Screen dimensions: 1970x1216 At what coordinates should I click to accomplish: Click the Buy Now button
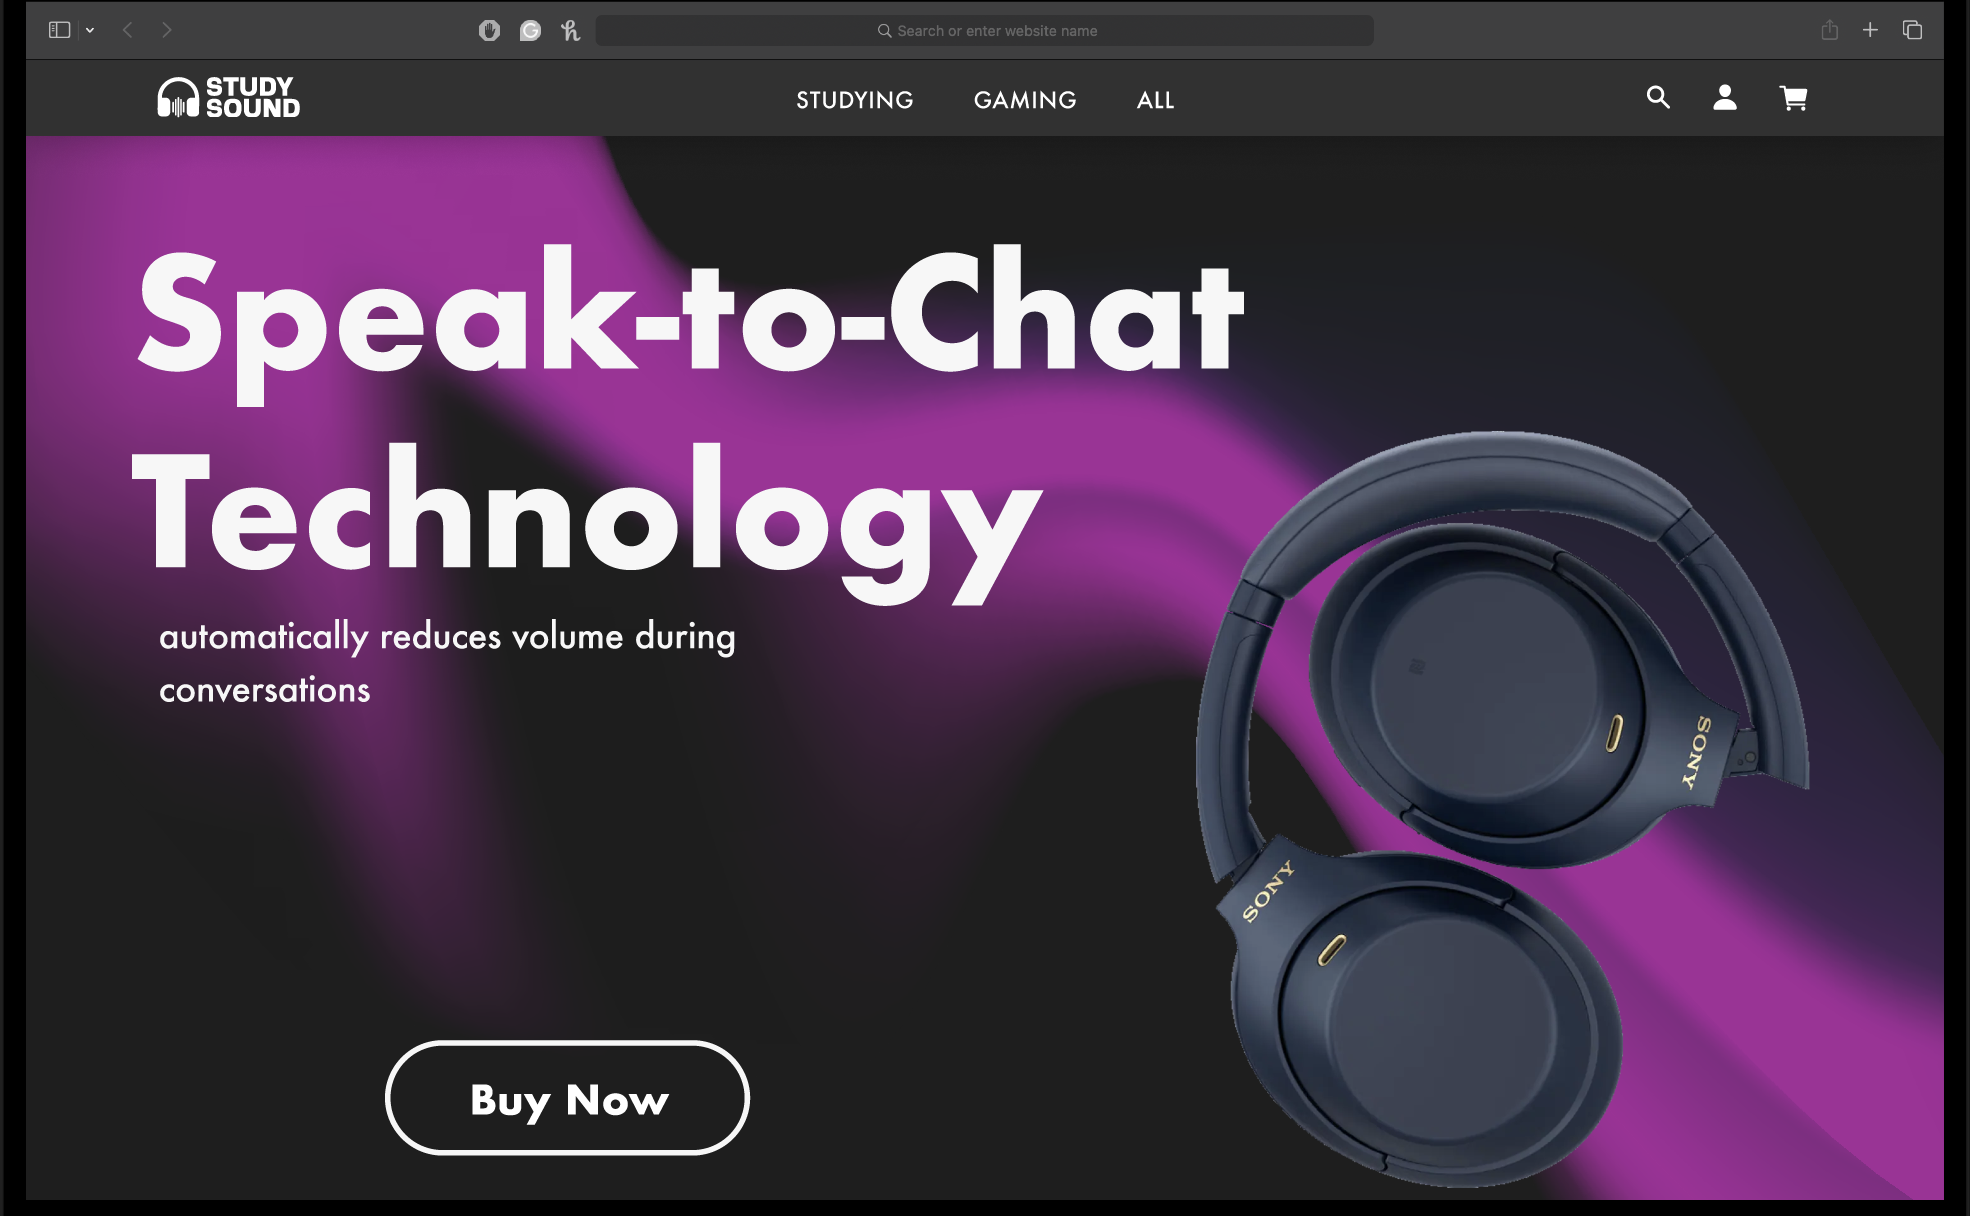tap(567, 1098)
